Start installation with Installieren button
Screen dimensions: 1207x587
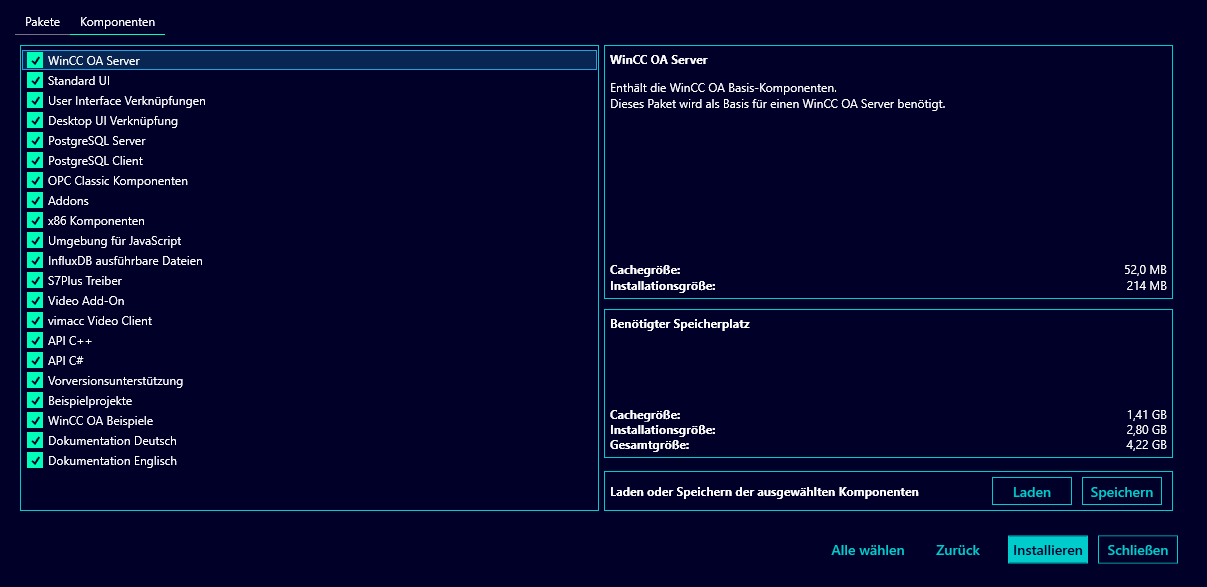coord(1047,550)
